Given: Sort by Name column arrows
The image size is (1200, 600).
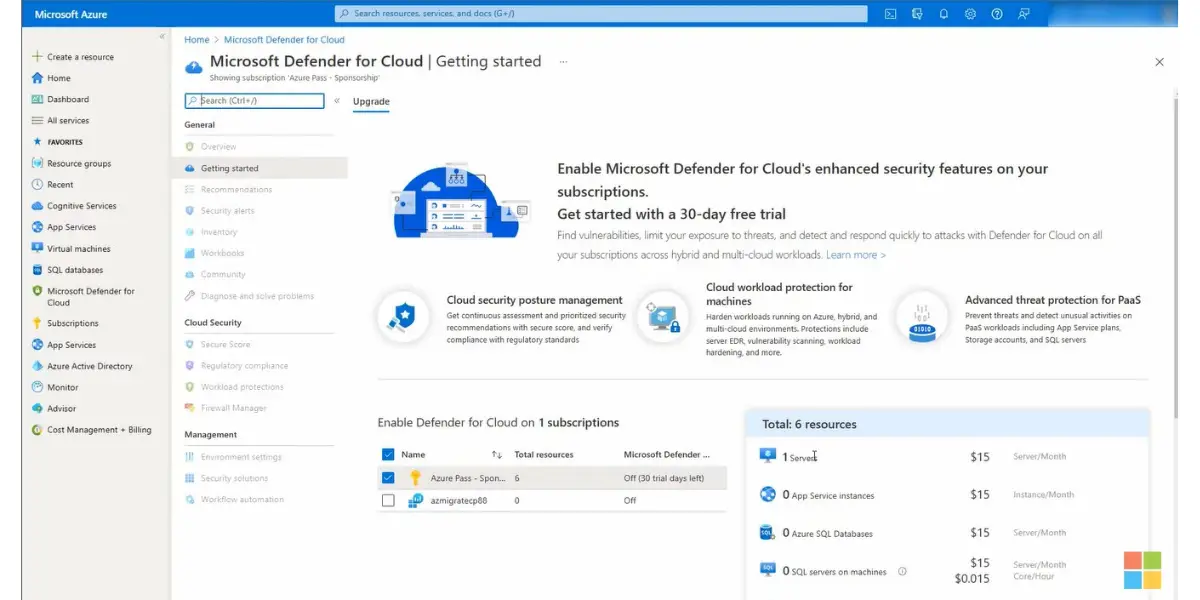Looking at the screenshot, I should (497, 454).
